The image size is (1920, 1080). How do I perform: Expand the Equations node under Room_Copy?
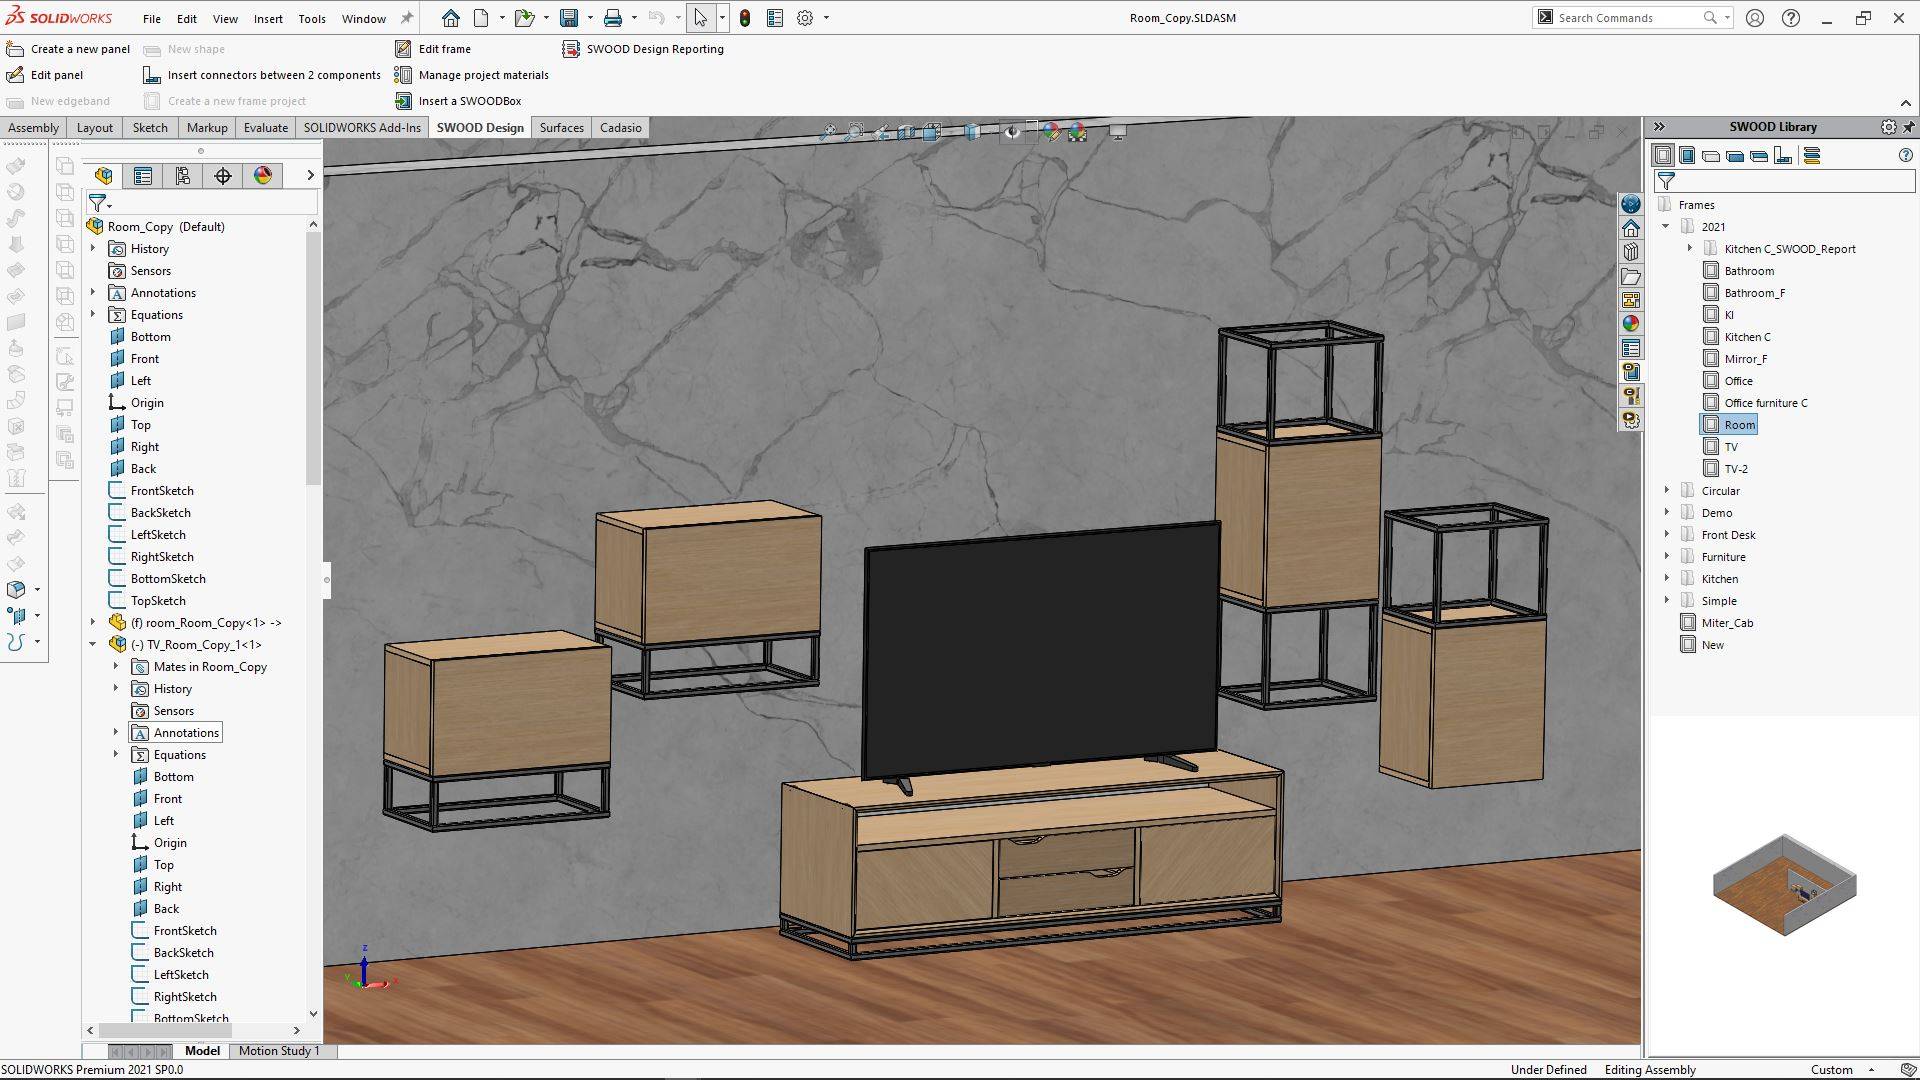[93, 315]
